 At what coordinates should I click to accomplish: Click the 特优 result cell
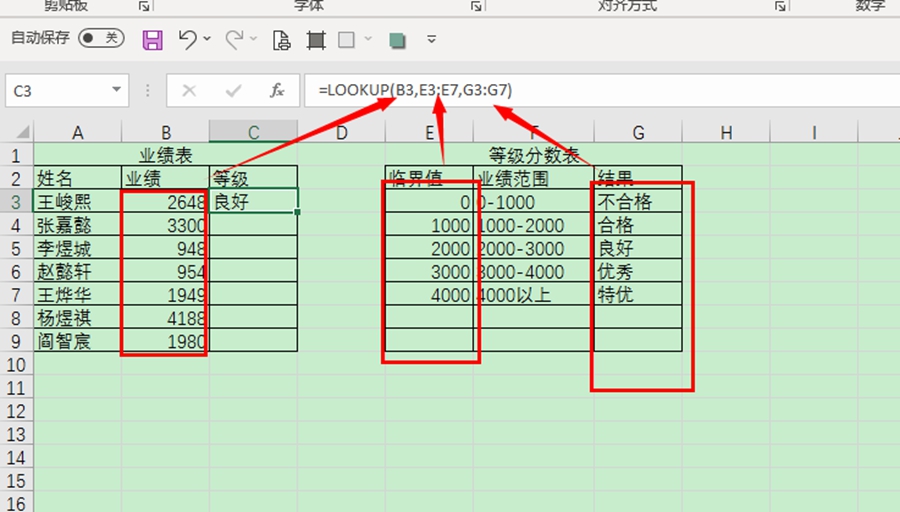pos(638,294)
